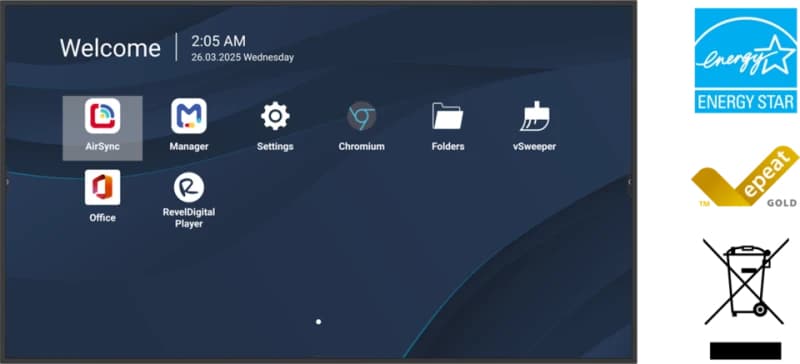800x364 pixels.
Task: Select the home page indicator dot
Action: tap(318, 322)
